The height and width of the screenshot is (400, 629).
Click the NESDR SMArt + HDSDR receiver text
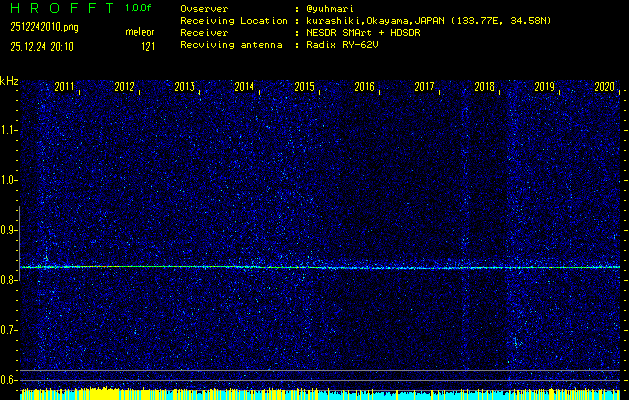(365, 32)
